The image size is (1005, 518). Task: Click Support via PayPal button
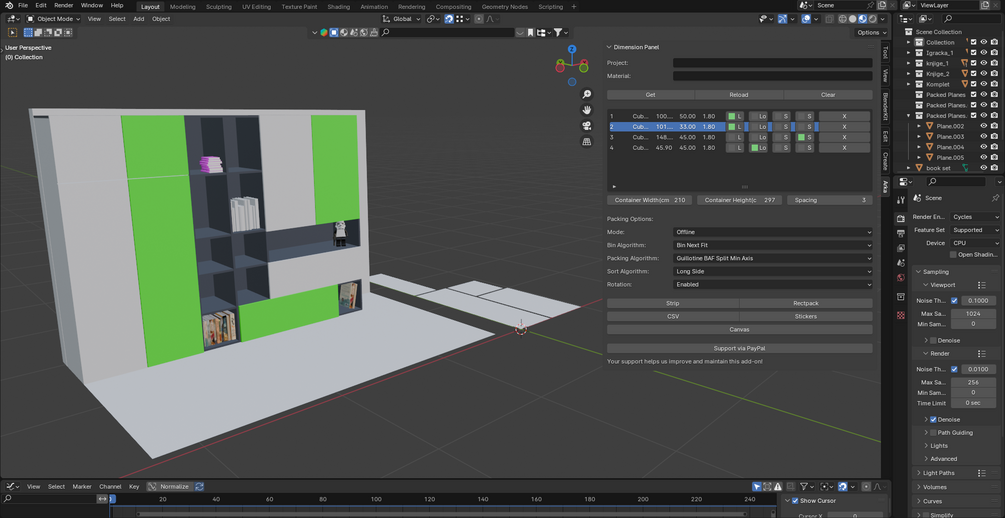pyautogui.click(x=739, y=348)
